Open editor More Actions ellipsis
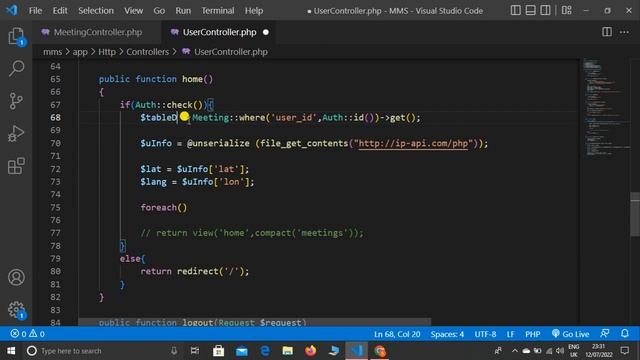 tap(624, 32)
